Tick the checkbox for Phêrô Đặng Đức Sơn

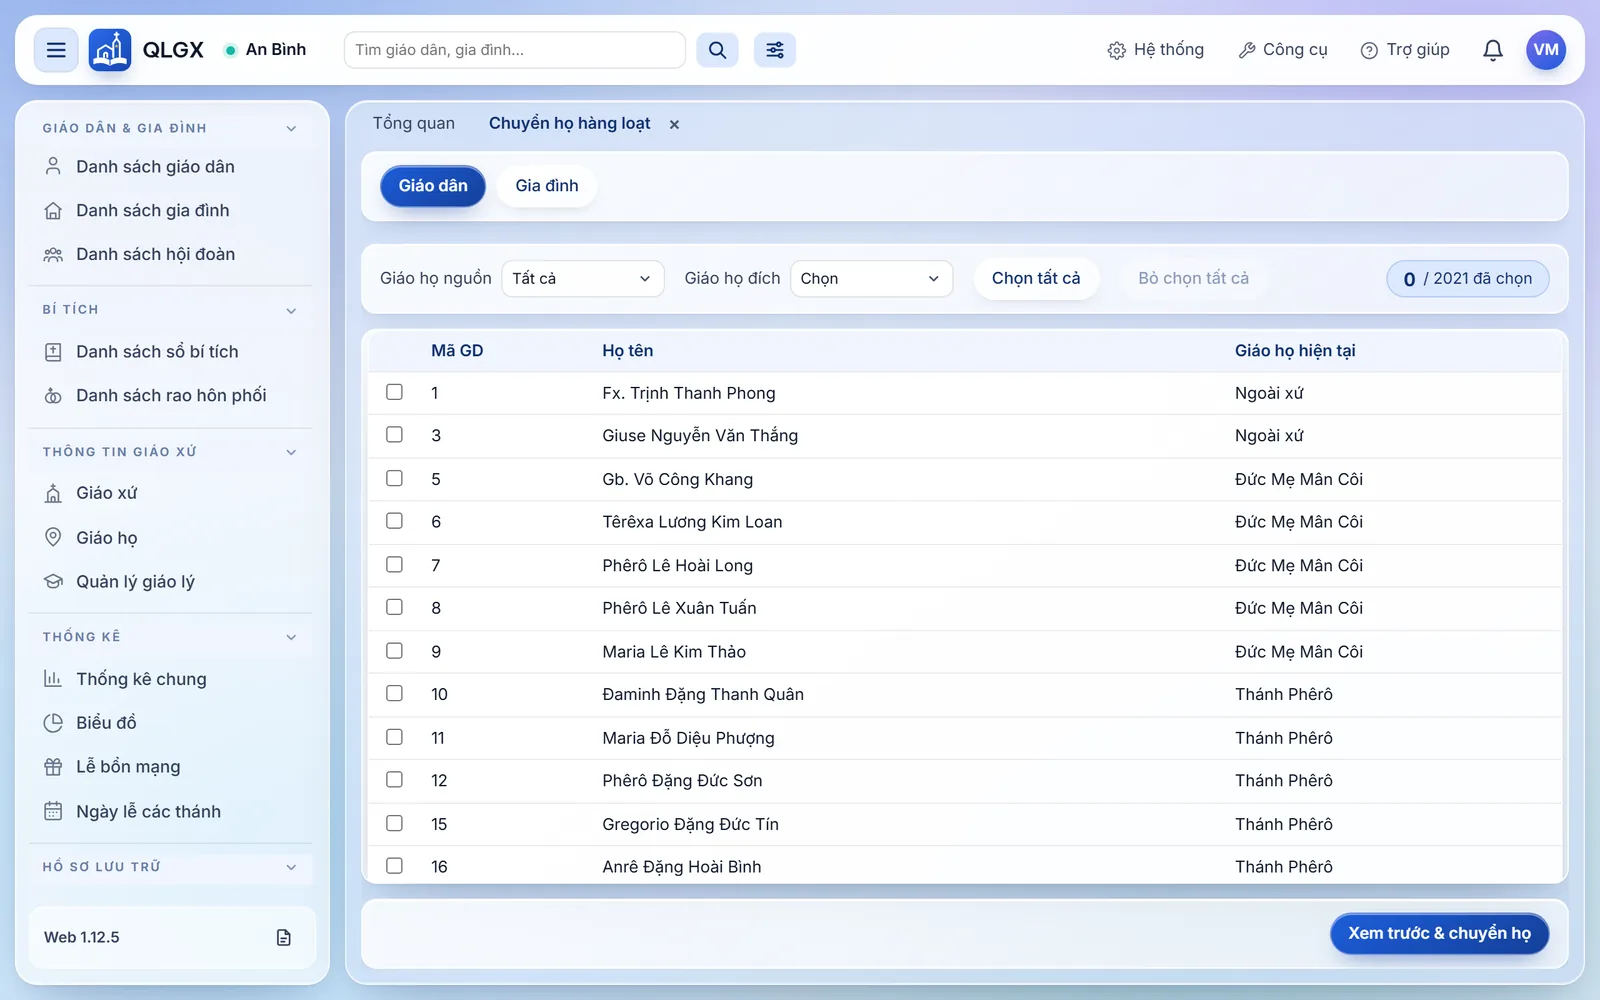[395, 780]
